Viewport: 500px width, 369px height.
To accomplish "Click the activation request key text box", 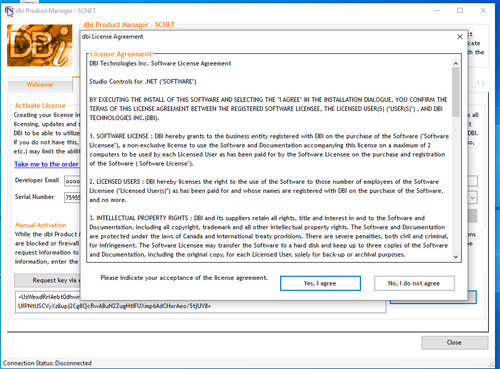I will click(200, 302).
